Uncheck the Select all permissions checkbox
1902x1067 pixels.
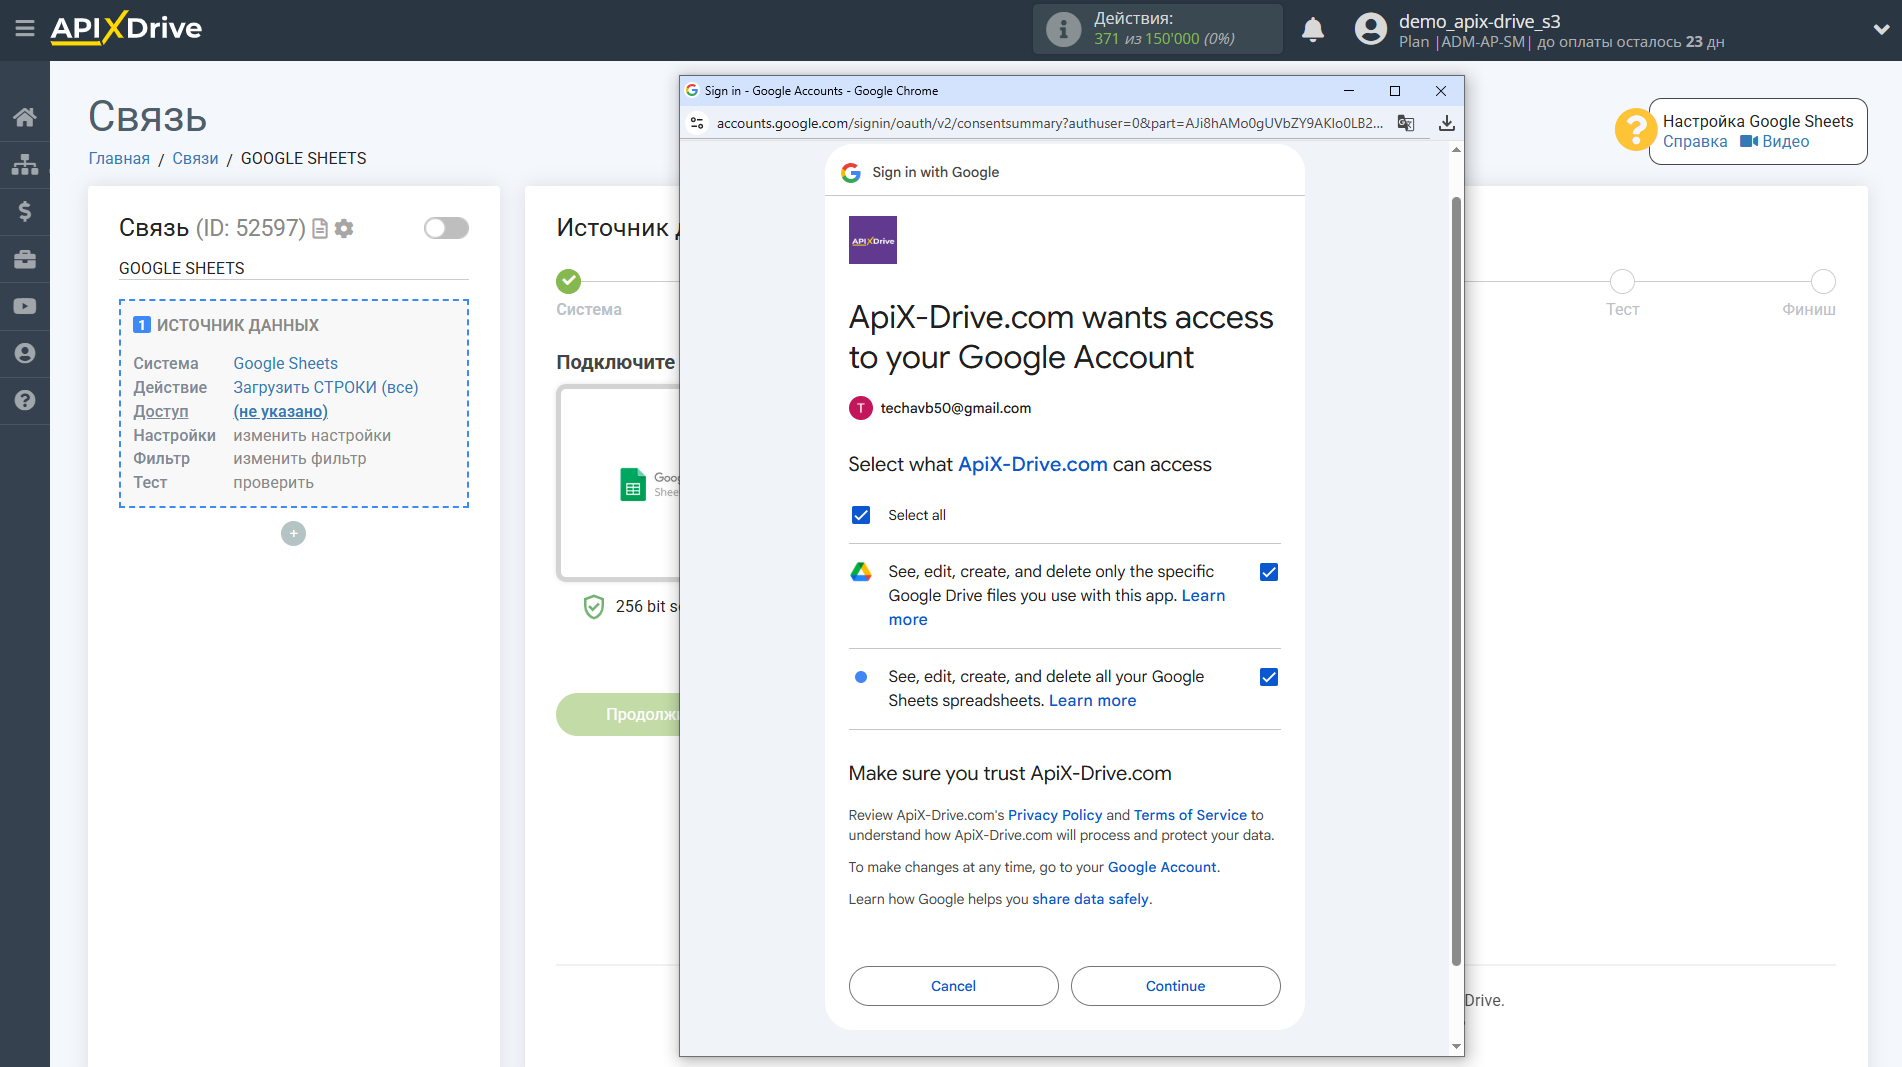(861, 515)
